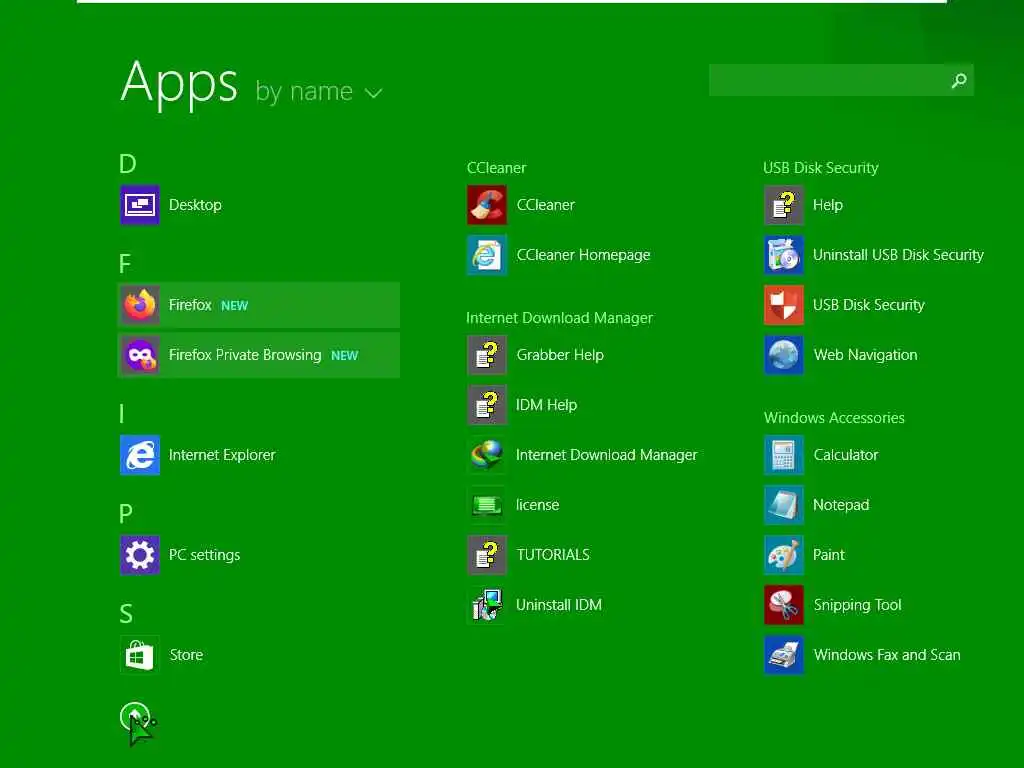
Task: Click the 'Desktop' label text
Action: click(x=195, y=205)
